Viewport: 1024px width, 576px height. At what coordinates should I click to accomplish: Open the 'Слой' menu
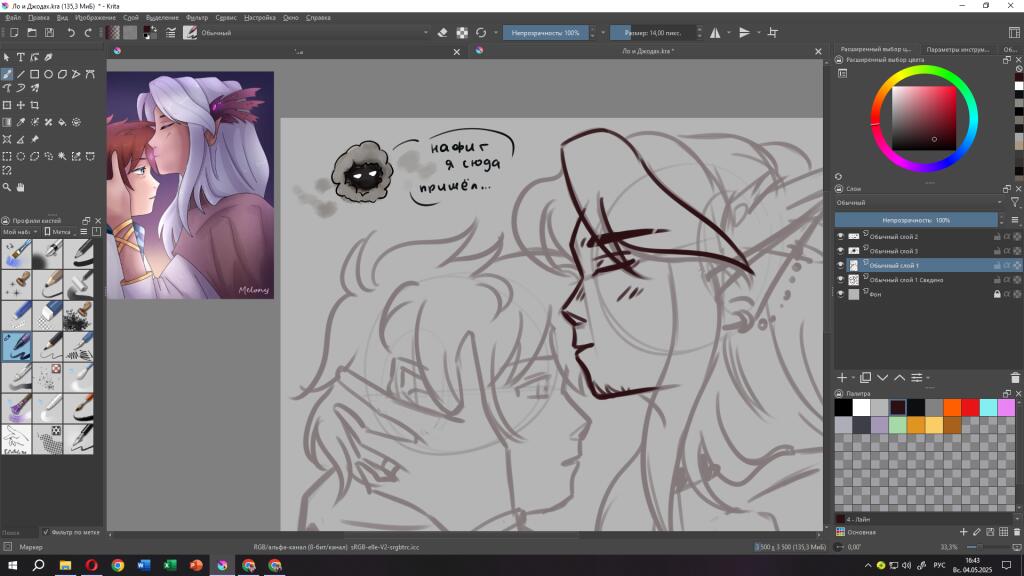(131, 18)
